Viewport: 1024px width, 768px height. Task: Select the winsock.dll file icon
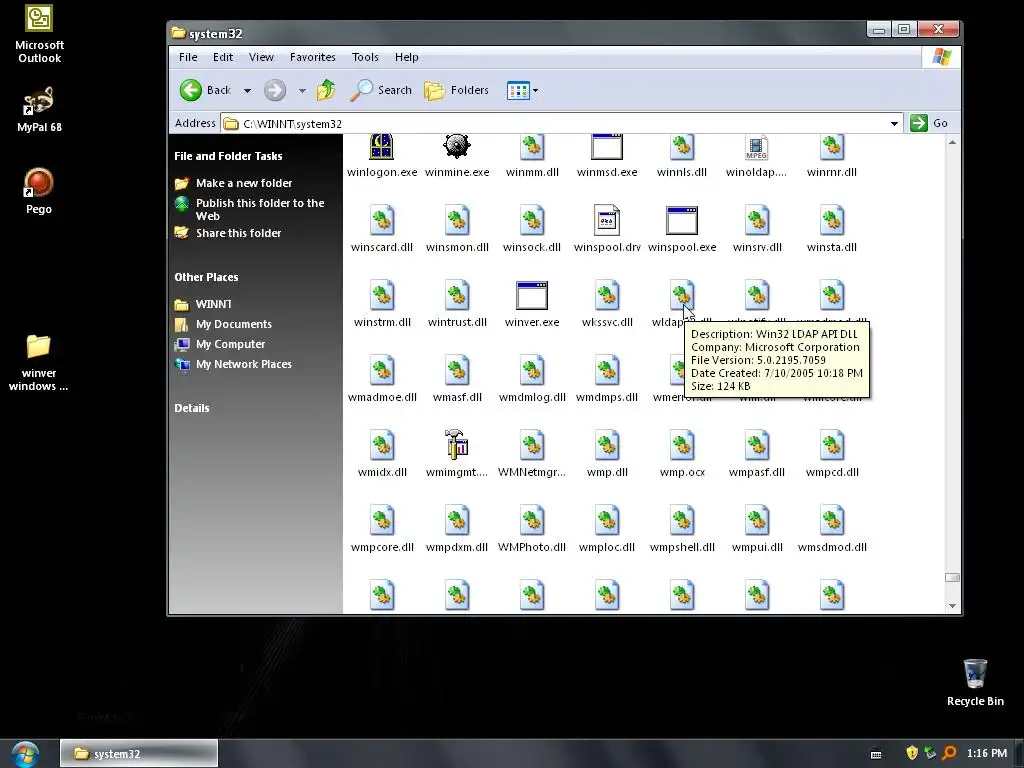[x=532, y=220]
